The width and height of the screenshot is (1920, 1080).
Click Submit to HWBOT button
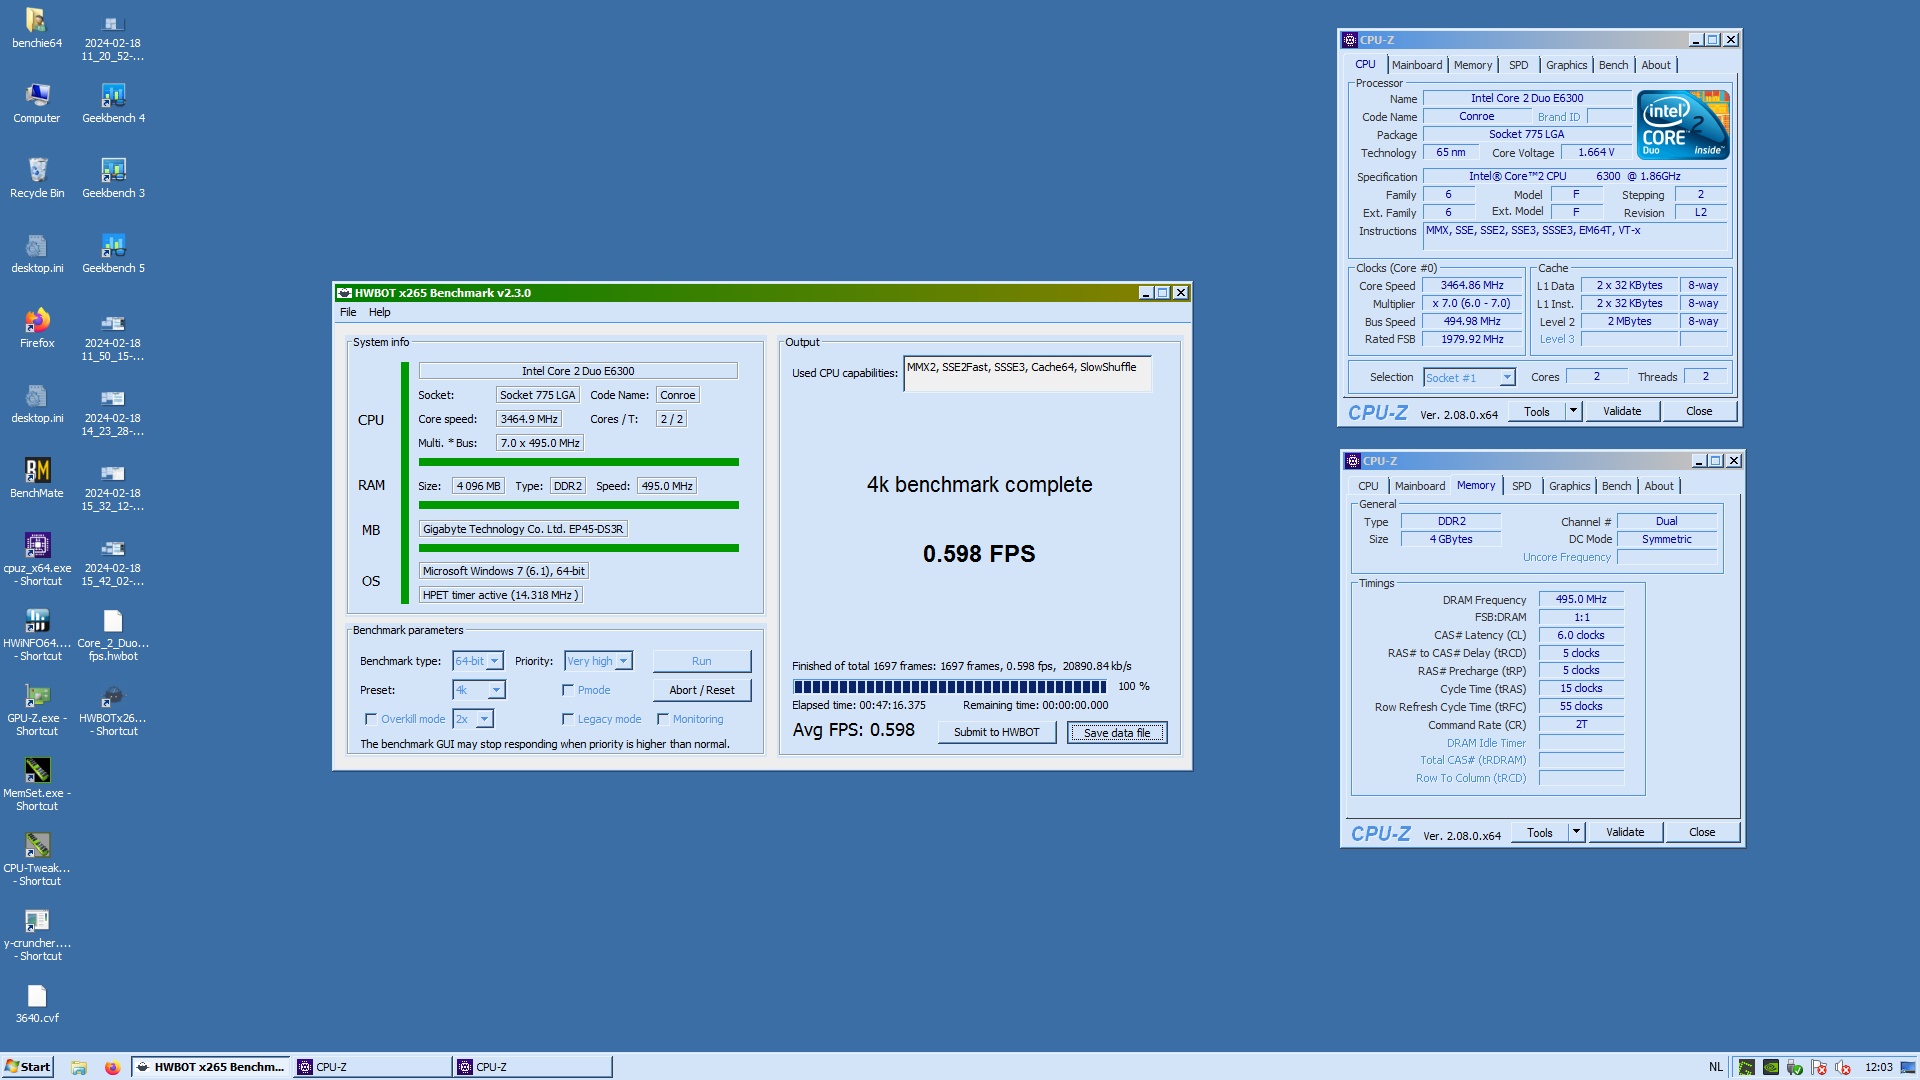point(996,732)
